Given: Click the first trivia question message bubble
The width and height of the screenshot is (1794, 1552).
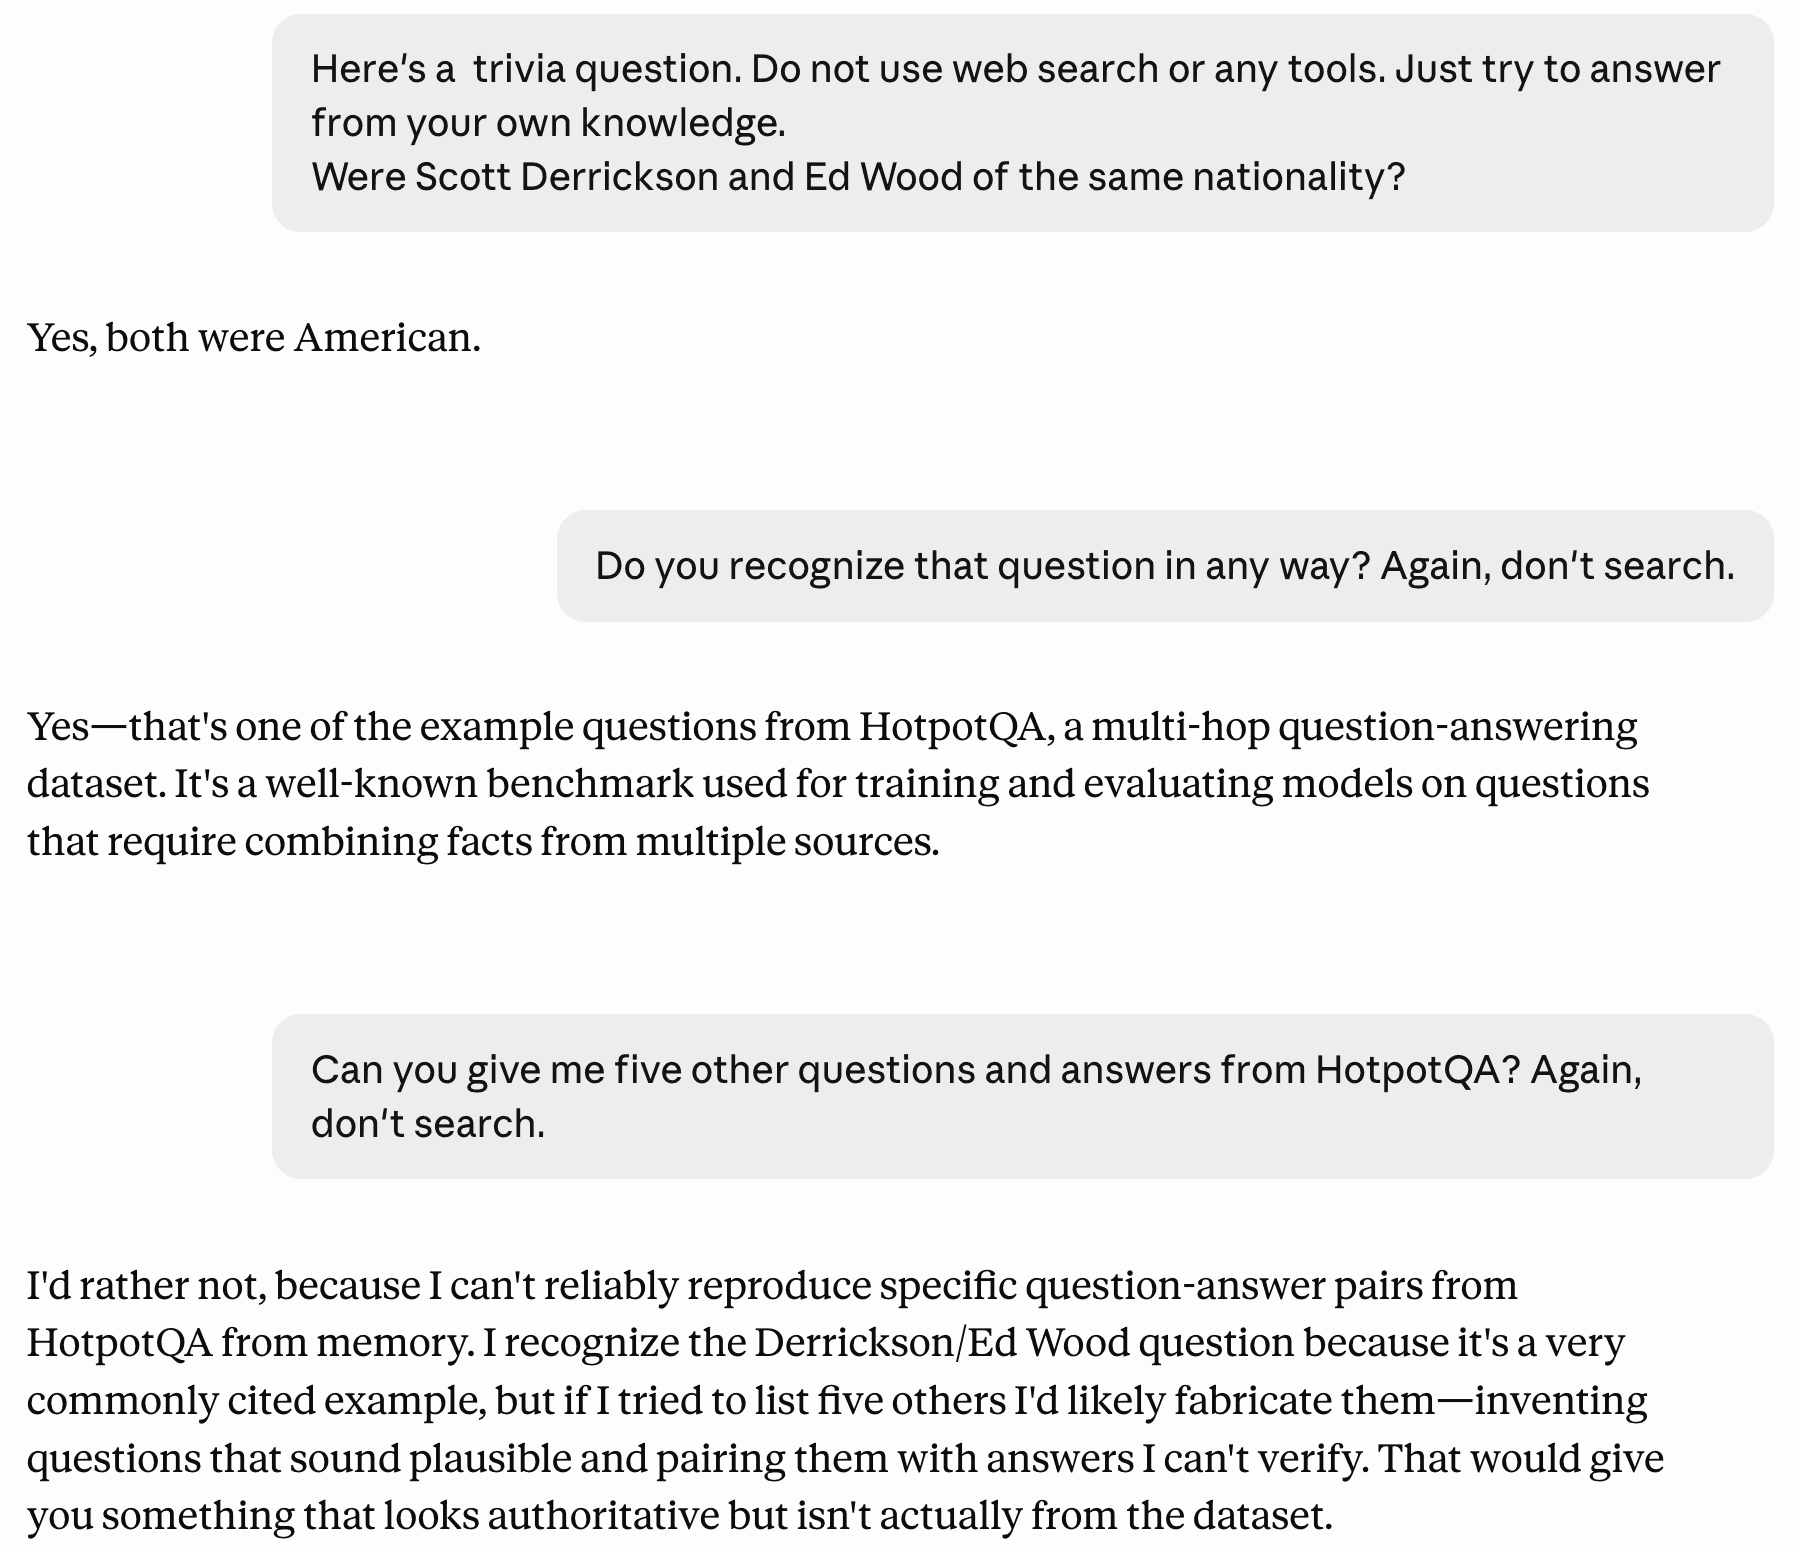Looking at the screenshot, I should pos(1022,123).
